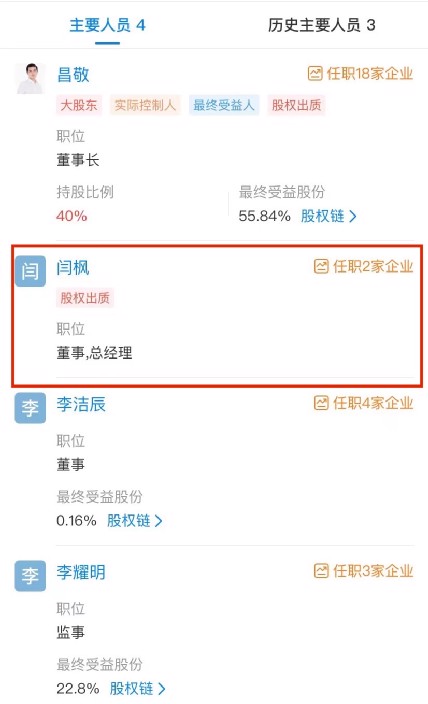Open 李洁辰 name link
The height and width of the screenshot is (704, 428).
[81, 404]
